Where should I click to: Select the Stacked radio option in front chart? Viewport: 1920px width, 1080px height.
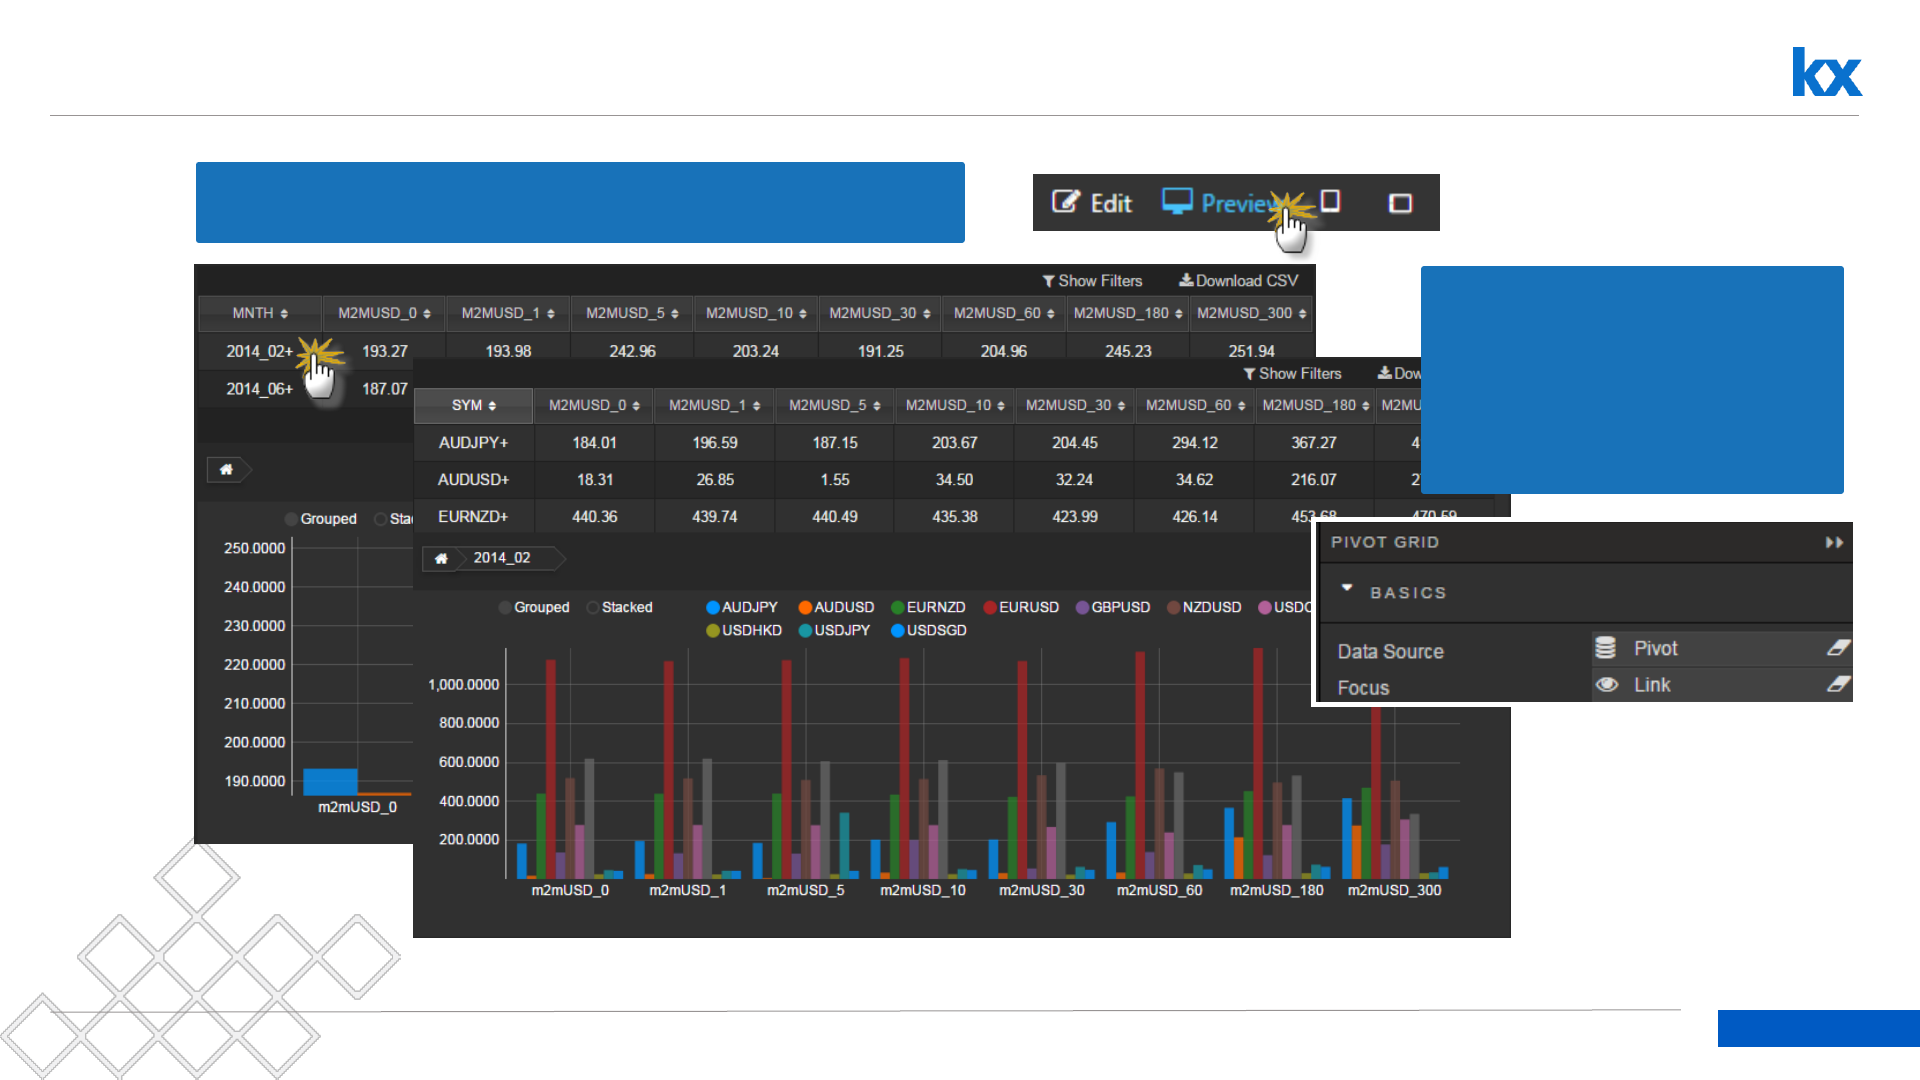(x=593, y=608)
